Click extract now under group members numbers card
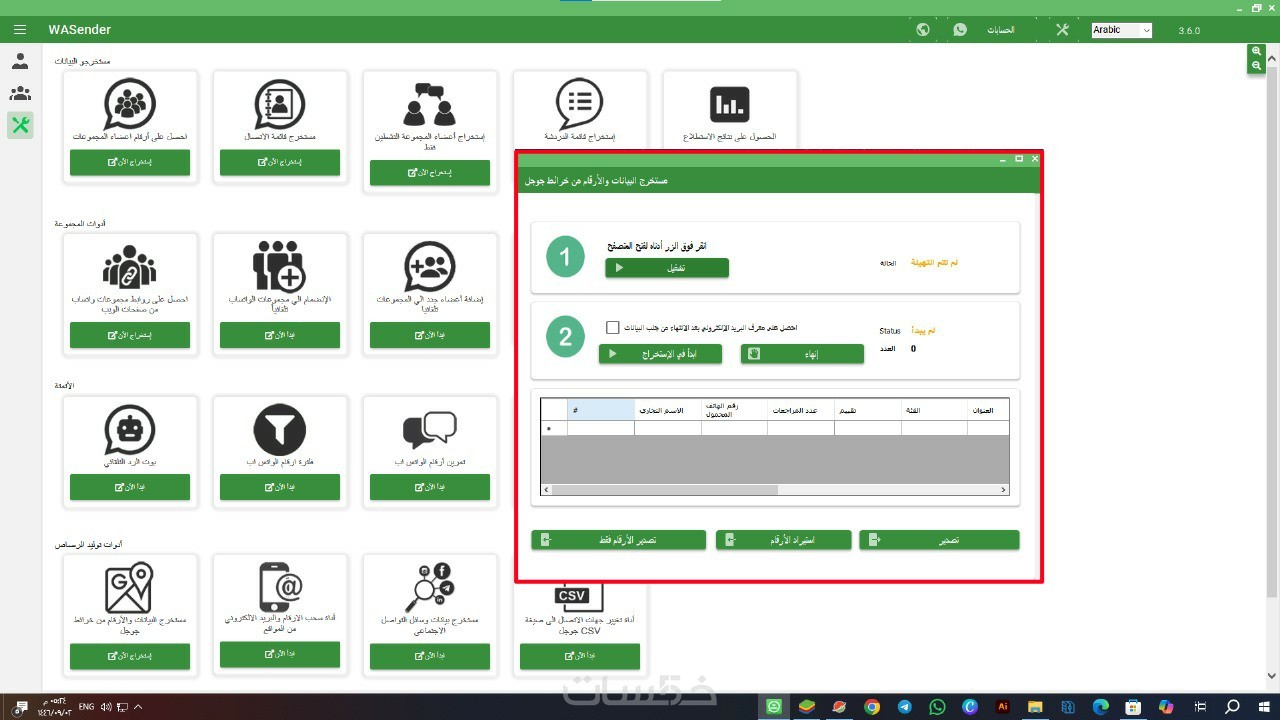 click(x=130, y=162)
